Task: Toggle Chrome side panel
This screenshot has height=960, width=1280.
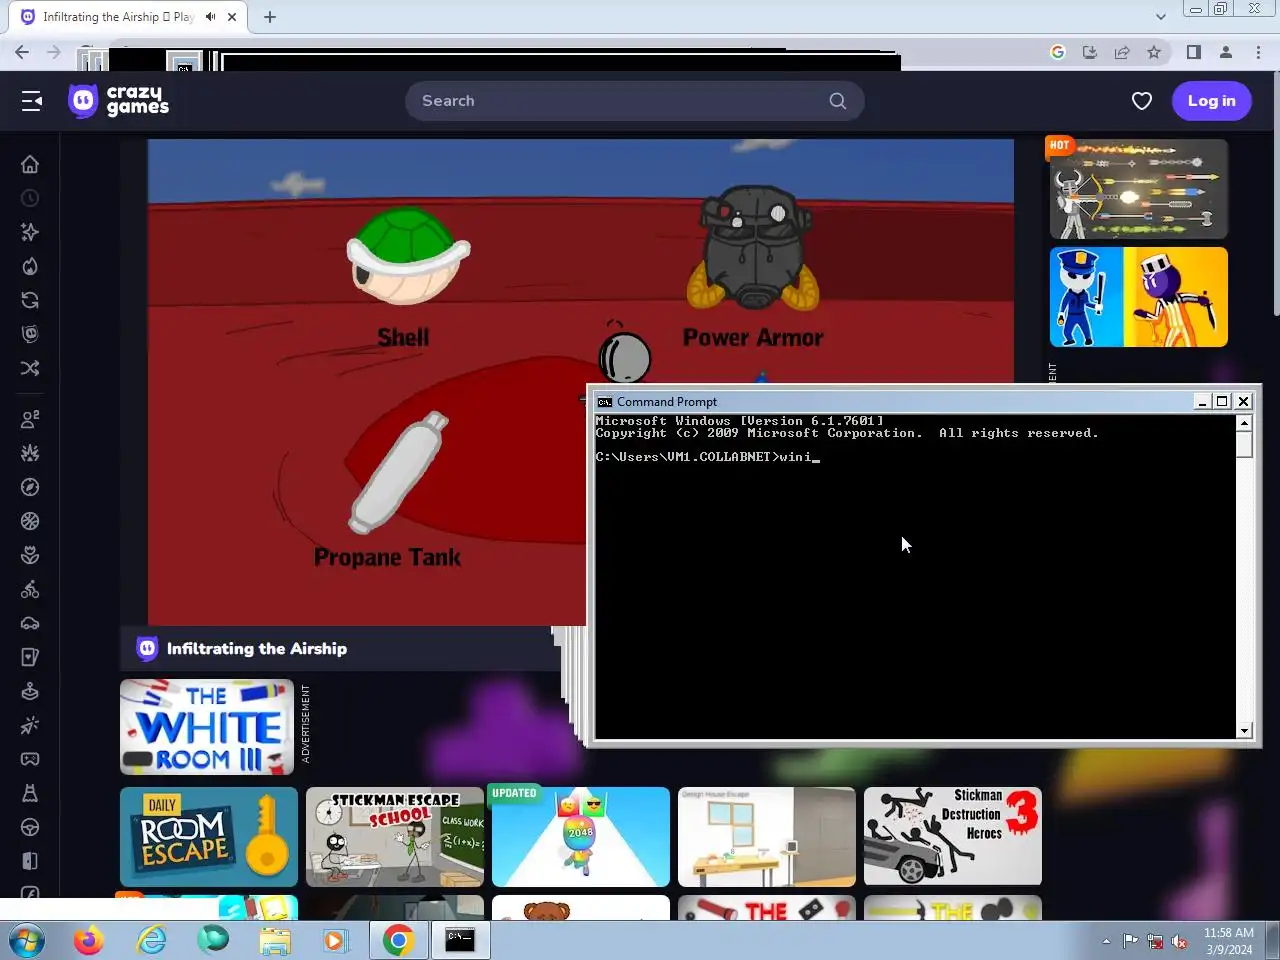Action: [x=1194, y=52]
